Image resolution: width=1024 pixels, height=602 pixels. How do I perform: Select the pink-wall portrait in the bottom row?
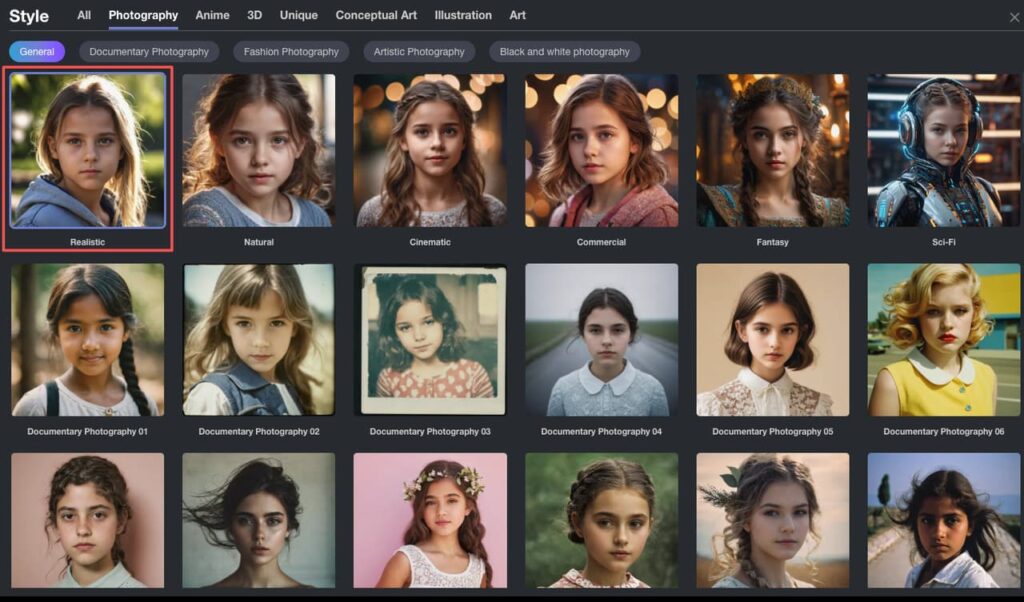coord(88,520)
